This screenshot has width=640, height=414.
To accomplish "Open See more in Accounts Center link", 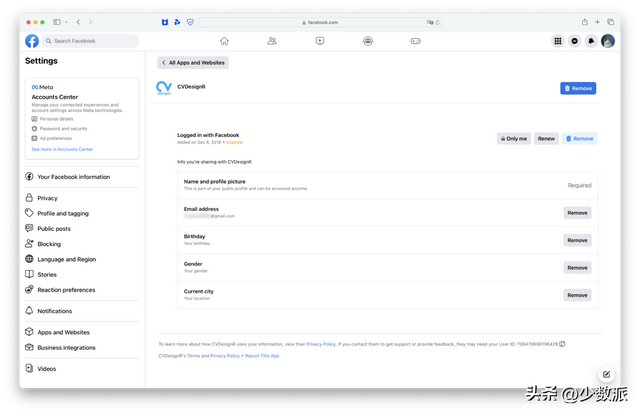I will point(62,149).
